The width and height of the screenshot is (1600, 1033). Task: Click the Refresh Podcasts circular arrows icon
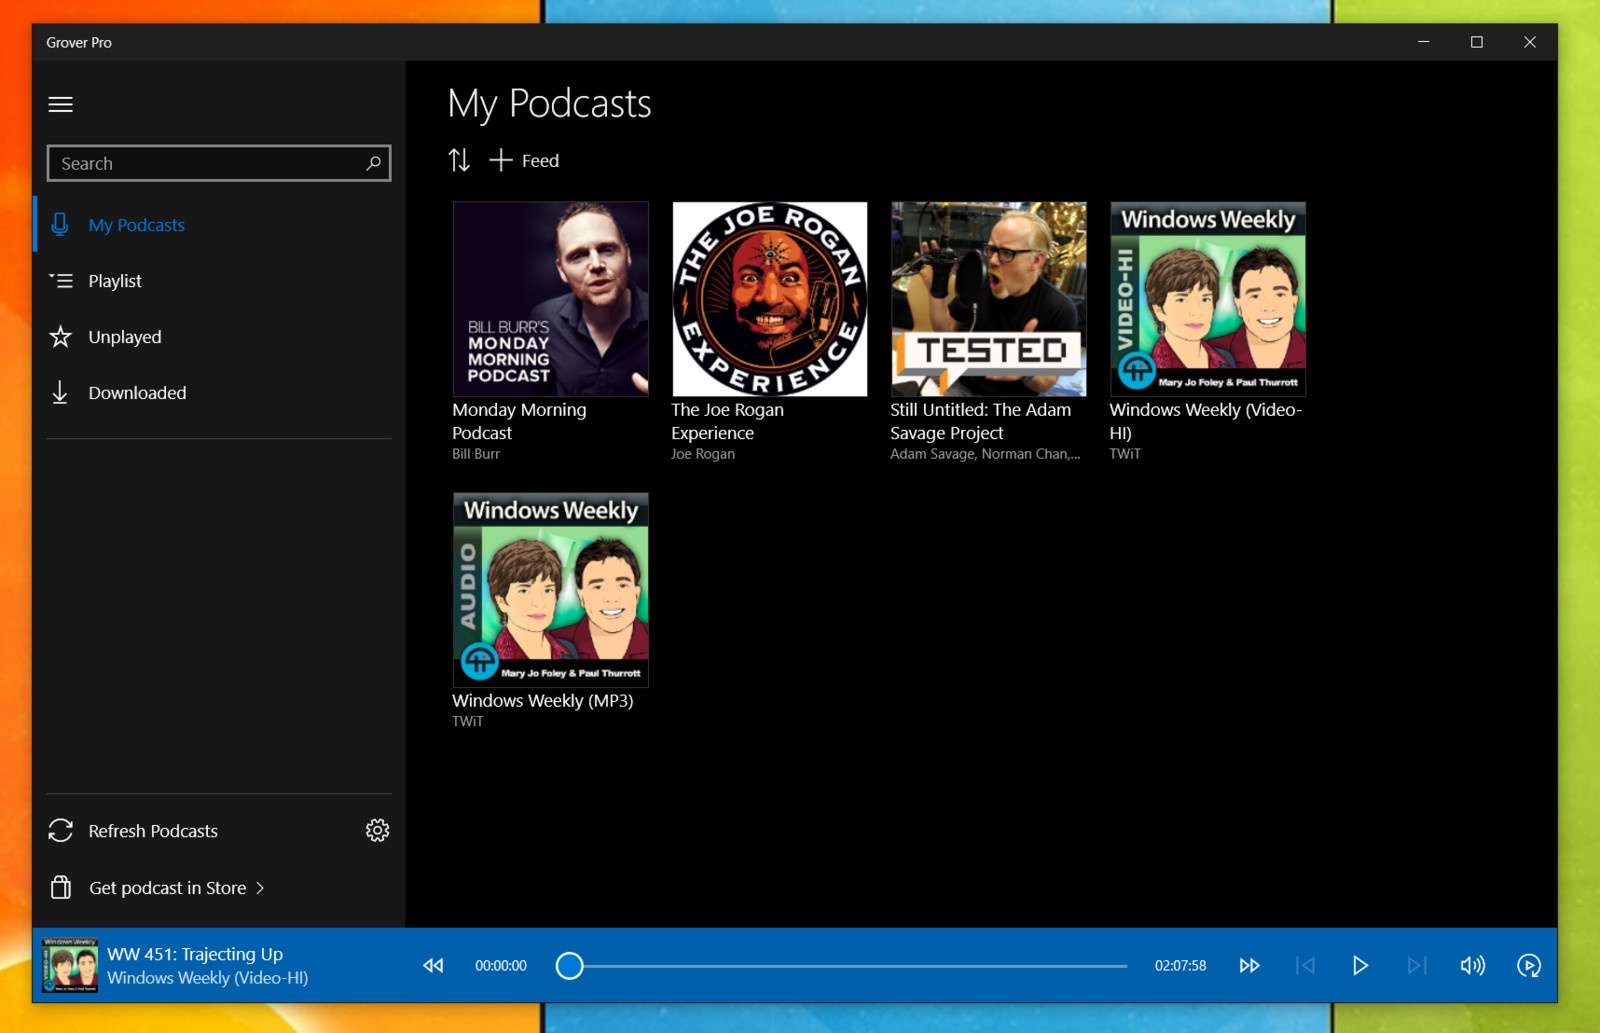(61, 830)
